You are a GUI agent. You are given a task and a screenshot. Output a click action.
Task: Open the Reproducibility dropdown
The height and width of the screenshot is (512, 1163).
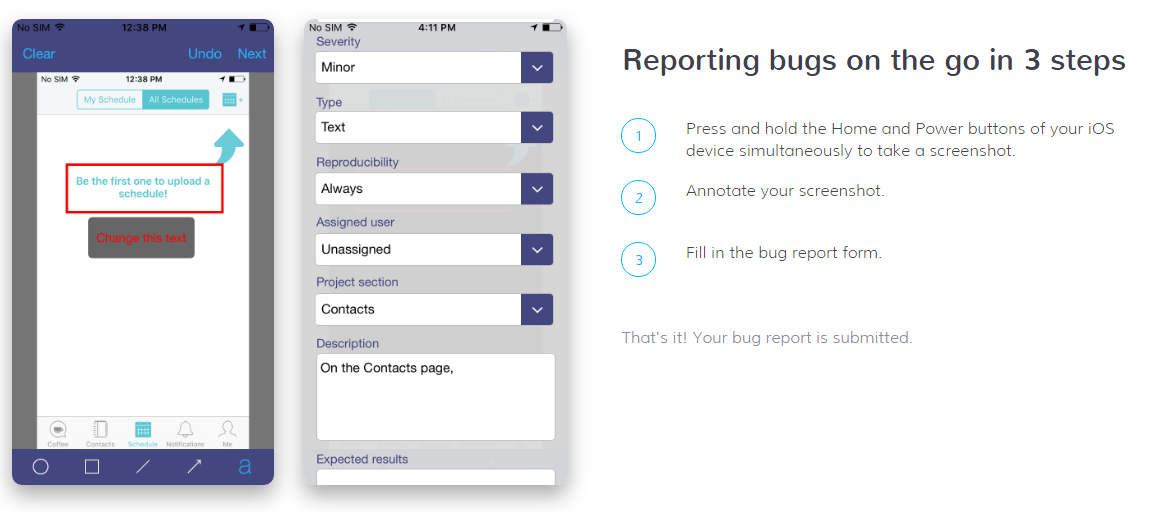(x=537, y=189)
